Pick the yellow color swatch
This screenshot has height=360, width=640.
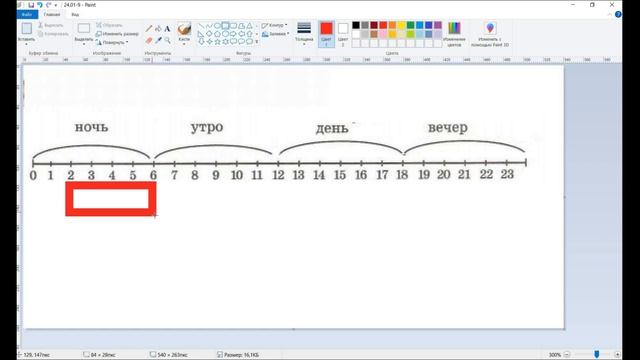coord(402,25)
